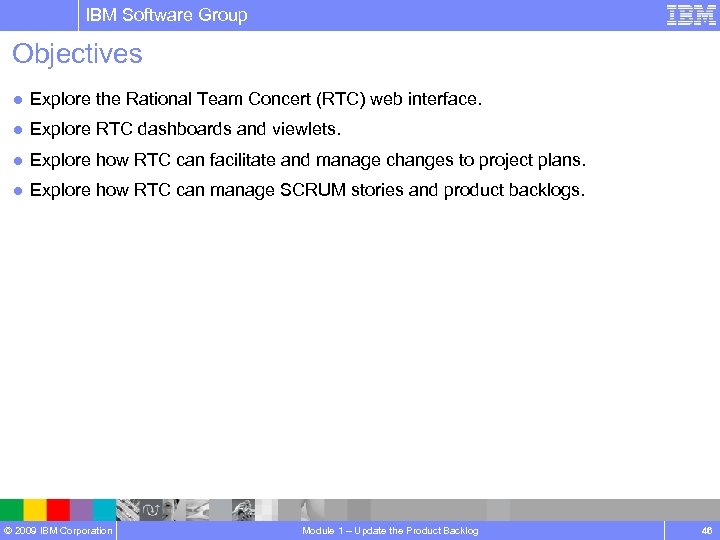Select the Objectives slide title
Image resolution: width=720 pixels, height=540 pixels.
[x=77, y=54]
